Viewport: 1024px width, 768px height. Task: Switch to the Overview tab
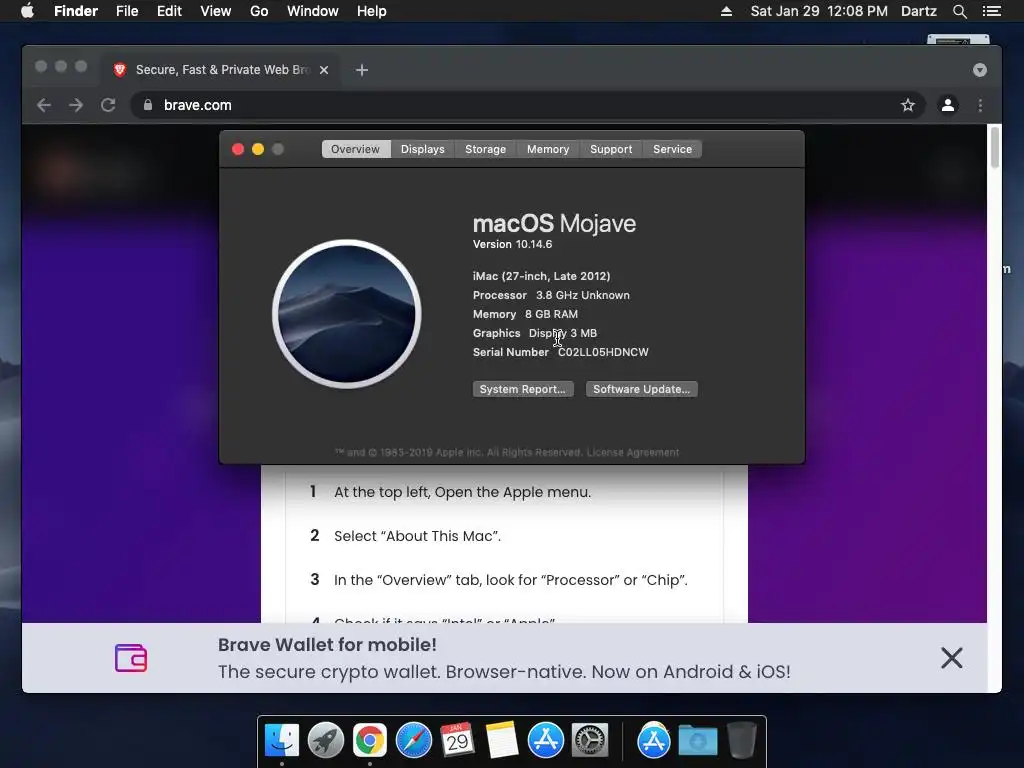[355, 150]
